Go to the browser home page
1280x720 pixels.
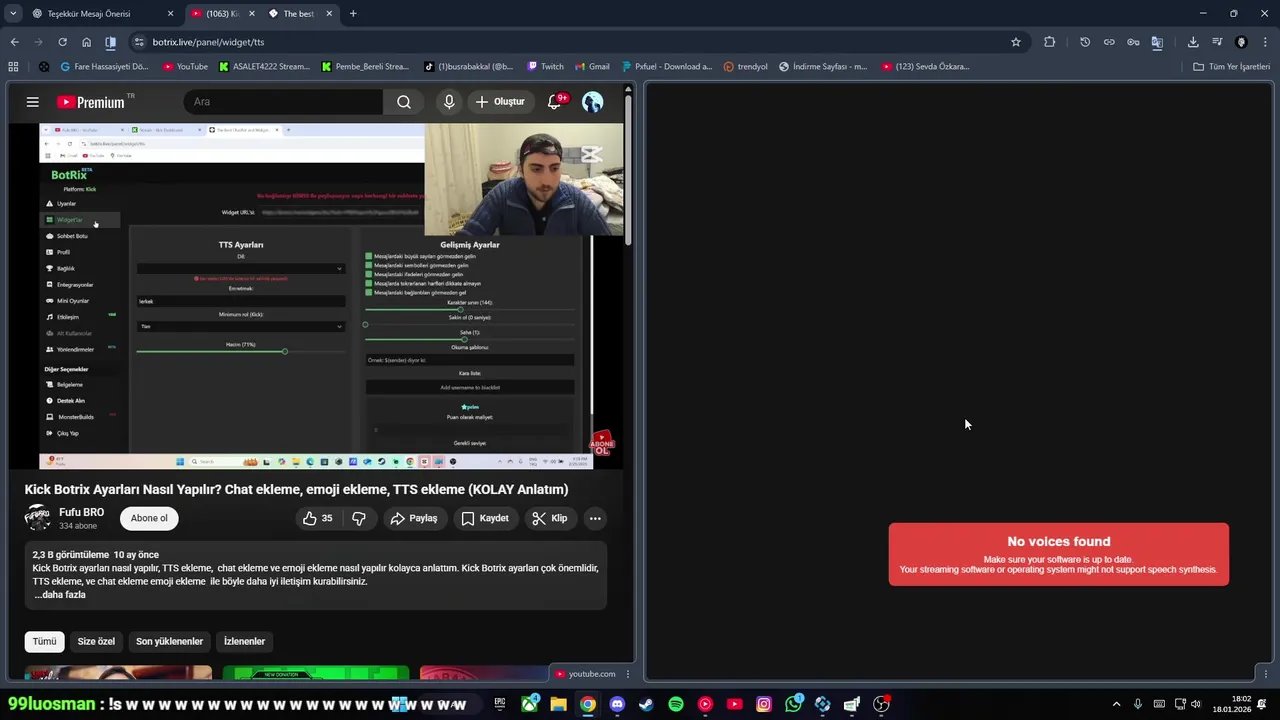pyautogui.click(x=86, y=42)
